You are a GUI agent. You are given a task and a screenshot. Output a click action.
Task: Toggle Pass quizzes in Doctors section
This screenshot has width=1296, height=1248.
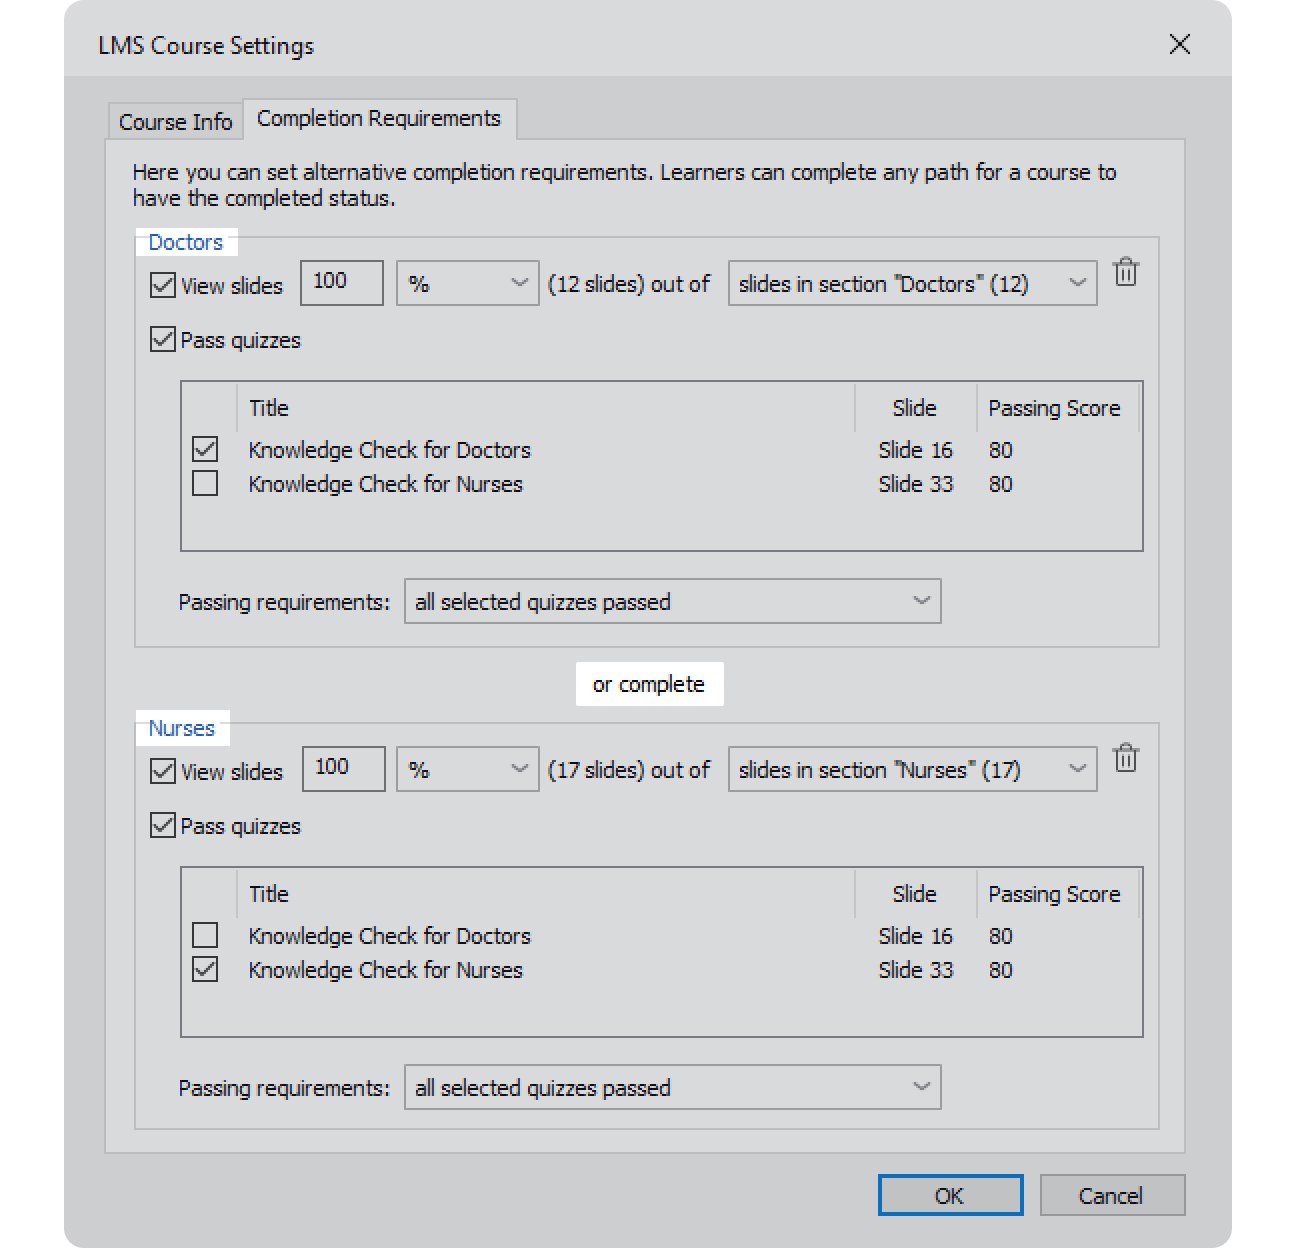pyautogui.click(x=163, y=340)
